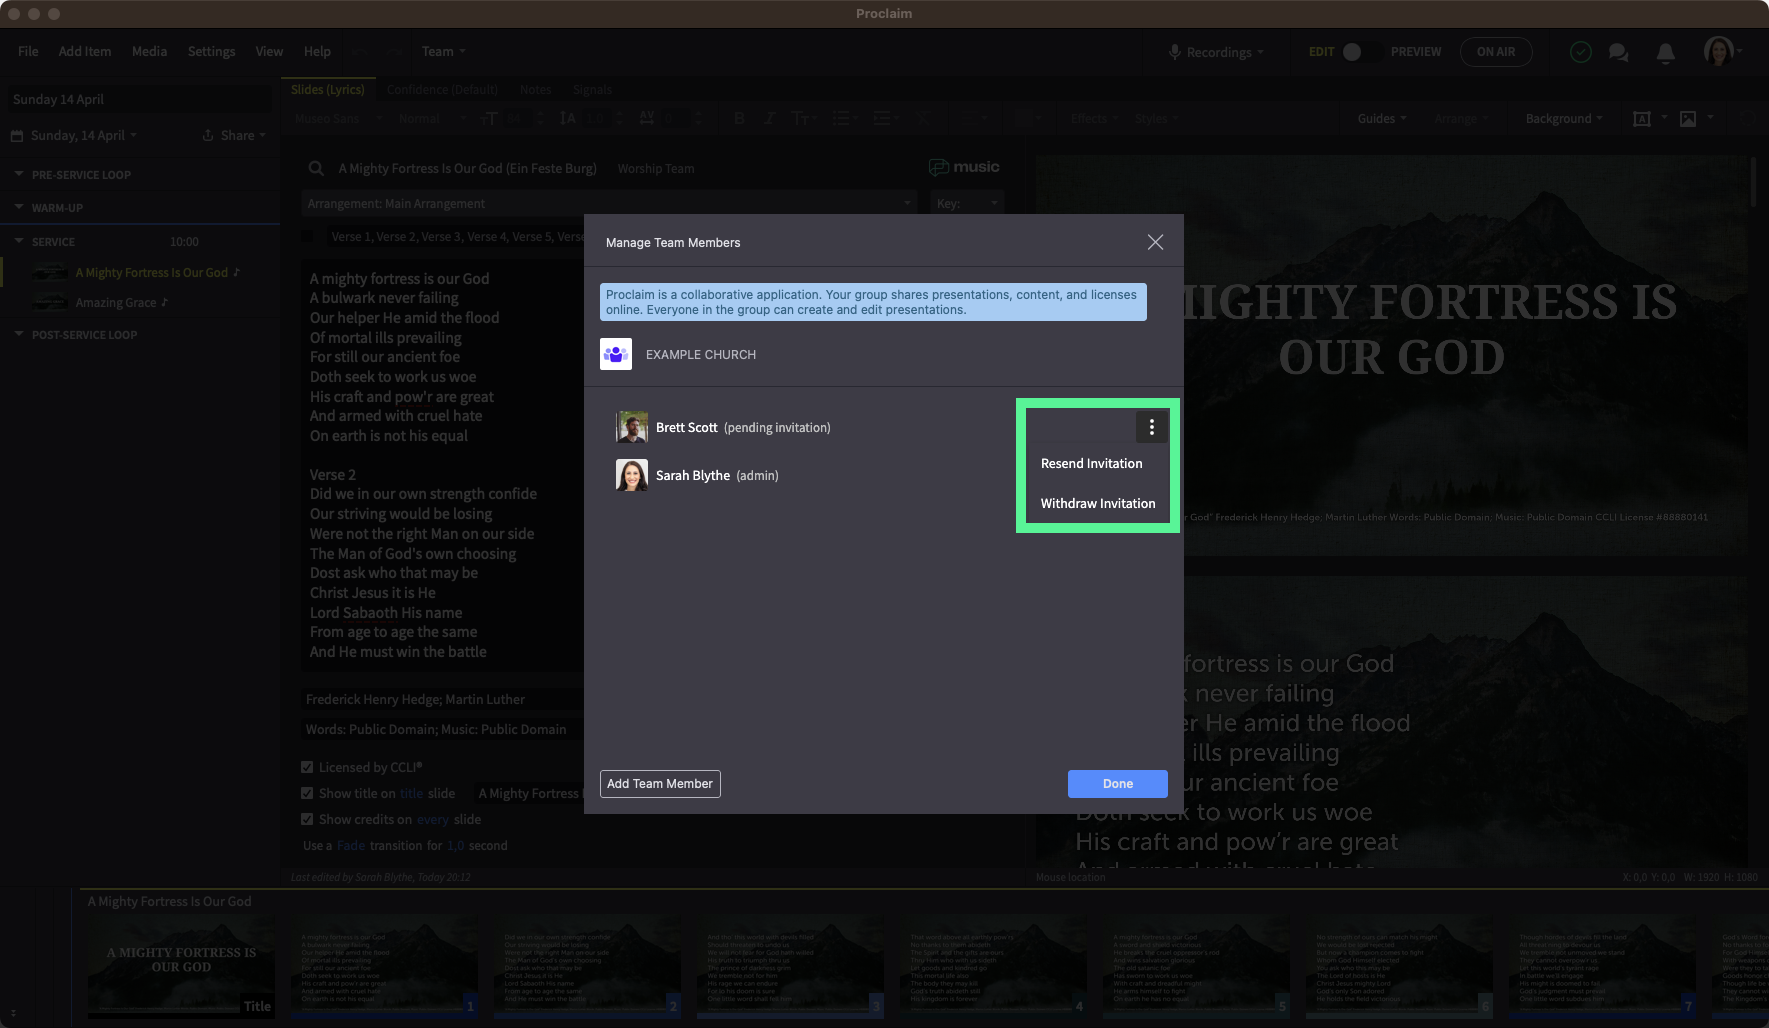Toggle the Show title on slide checkbox

tap(307, 793)
